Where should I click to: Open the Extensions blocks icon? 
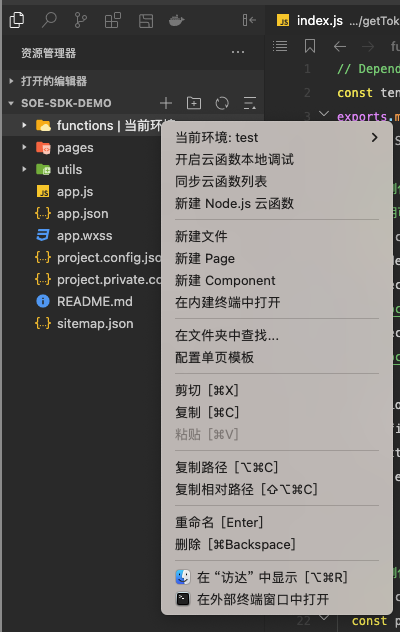pos(112,20)
